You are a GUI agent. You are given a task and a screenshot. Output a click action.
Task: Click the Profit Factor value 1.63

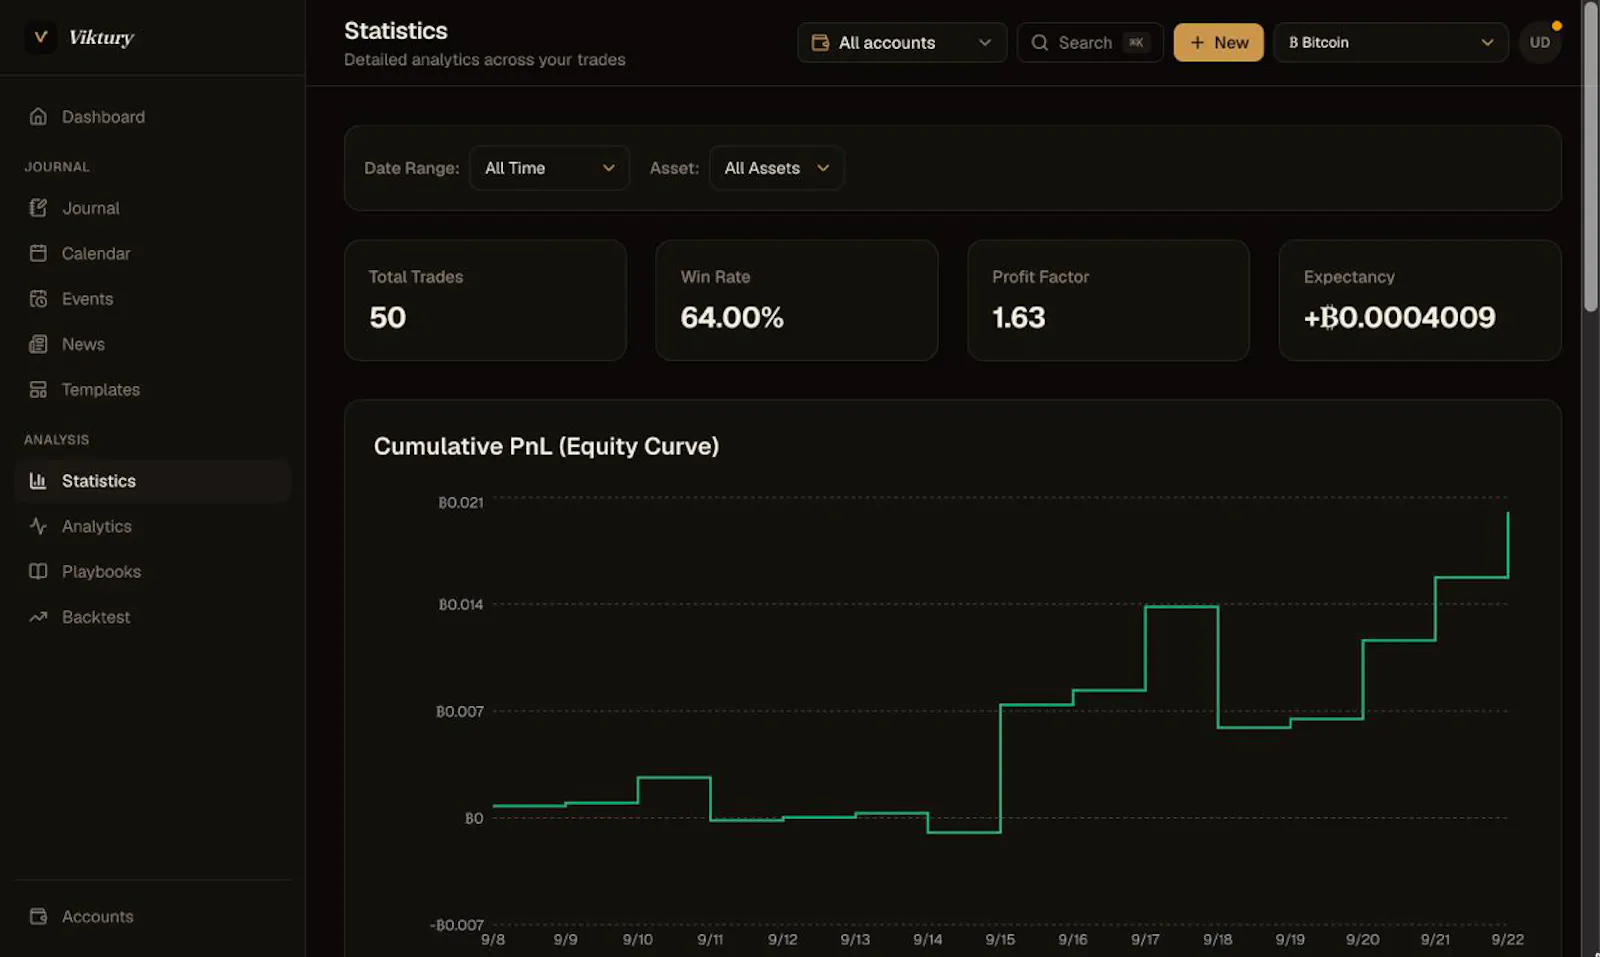[x=1018, y=318]
